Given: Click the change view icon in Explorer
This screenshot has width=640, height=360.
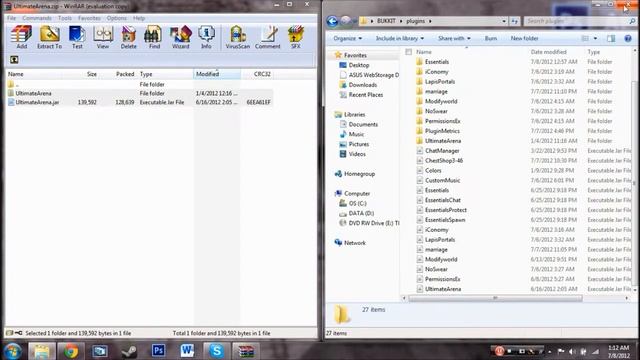Looking at the screenshot, I should point(585,38).
